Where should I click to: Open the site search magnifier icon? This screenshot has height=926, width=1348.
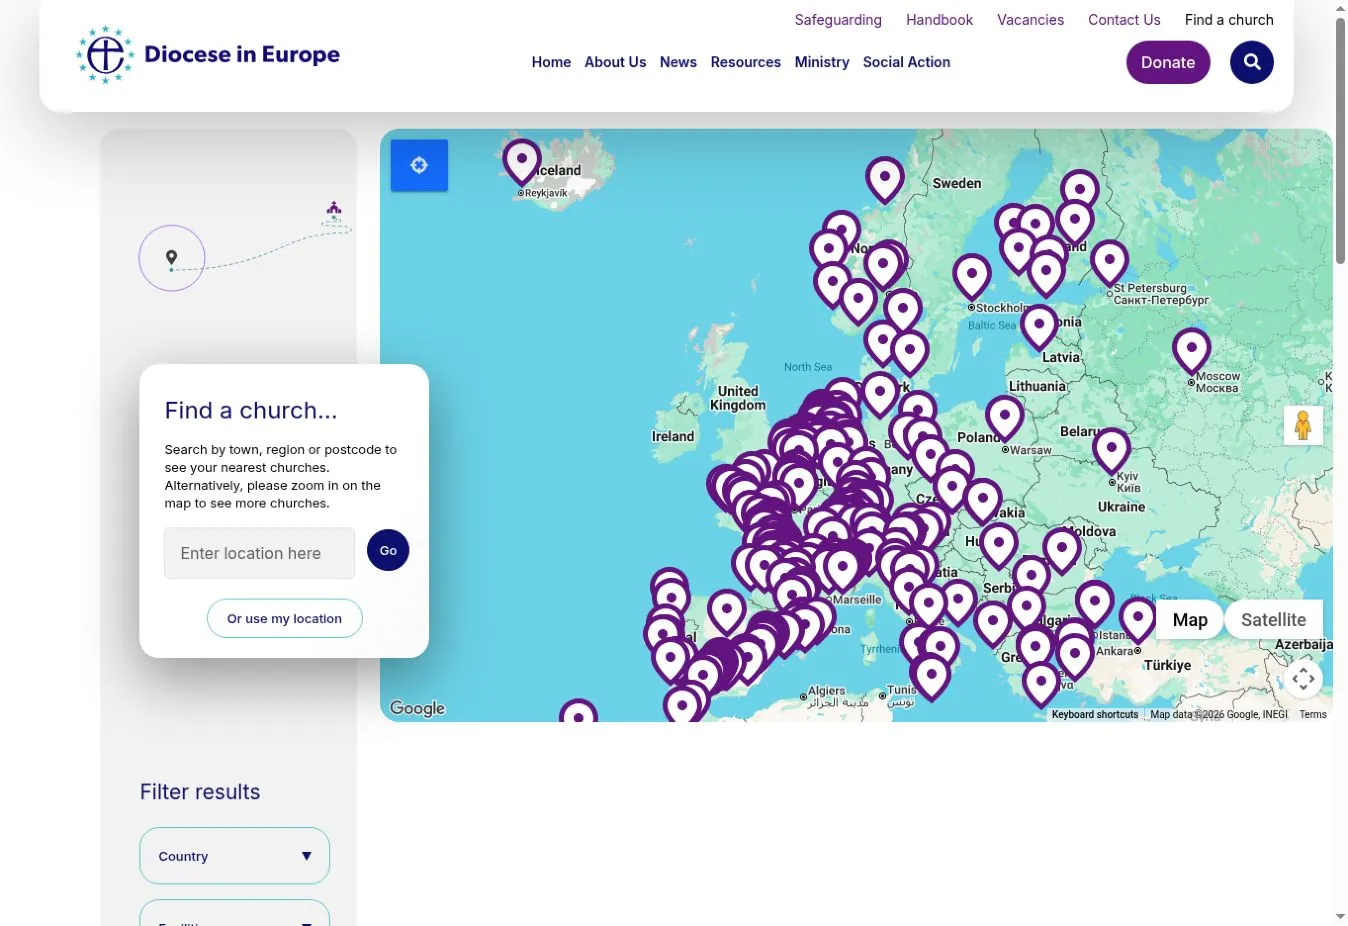coord(1251,62)
